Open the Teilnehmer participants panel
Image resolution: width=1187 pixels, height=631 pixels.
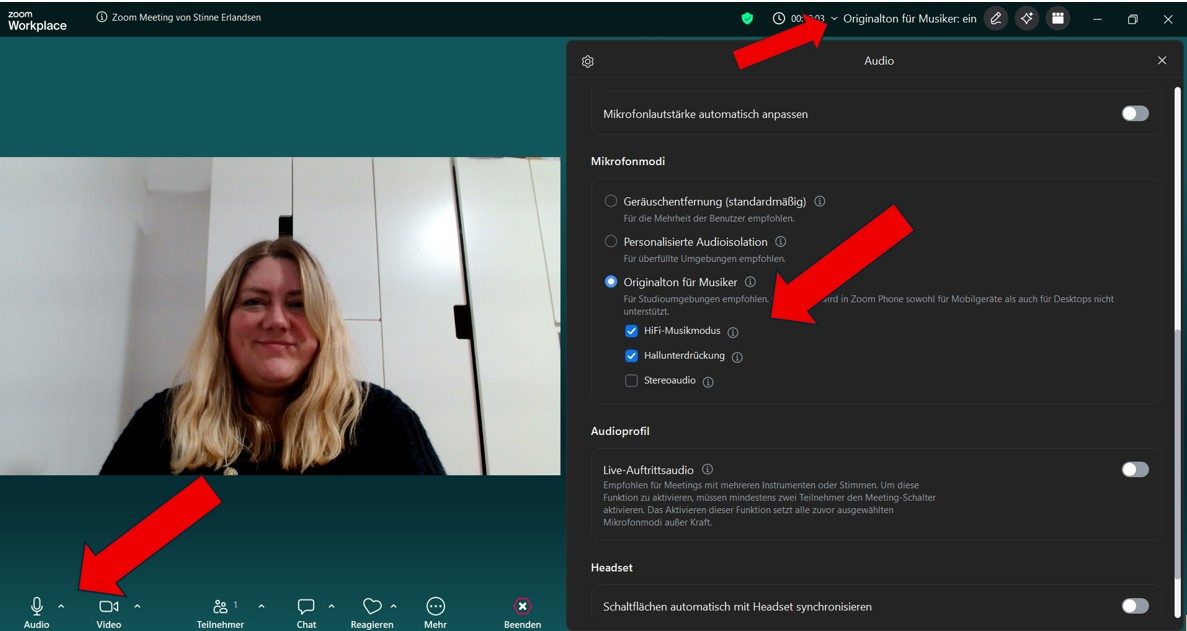coord(220,605)
